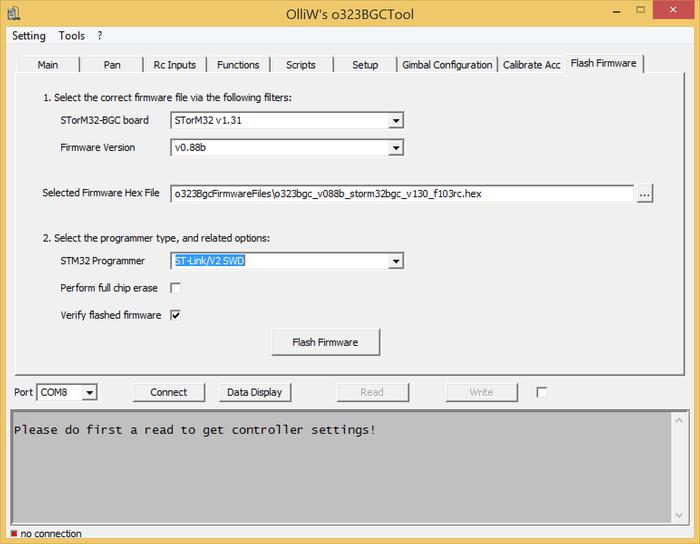Go to the Calibrate Acc tab
This screenshot has height=544, width=700.
click(531, 65)
